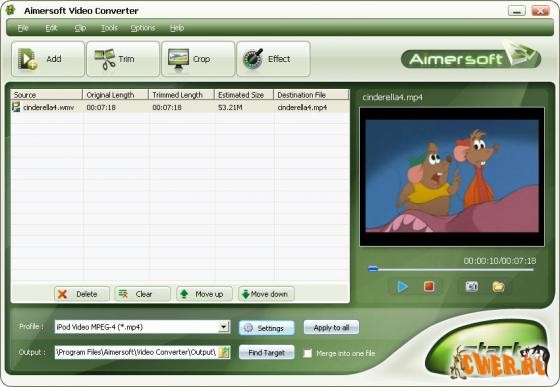Screen dimensions: 560x387
Task: Click the cinderella4.mp4 preview title
Action: [392, 97]
